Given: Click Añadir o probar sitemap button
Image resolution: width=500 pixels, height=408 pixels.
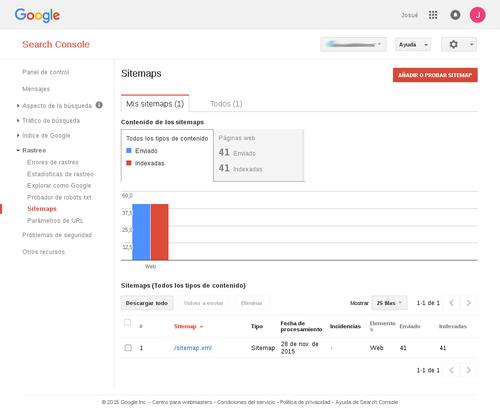Looking at the screenshot, I should point(435,75).
